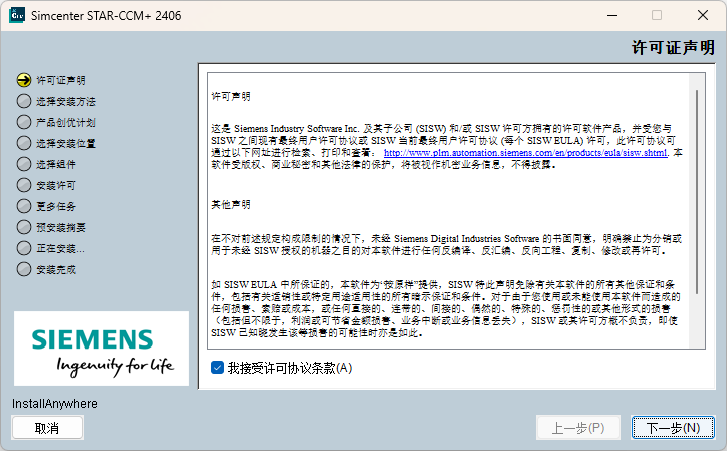Screen dimensions: 727x451
Task: Click the yellow arrow icon beside 许可证声明
Action: pyautogui.click(x=24, y=80)
